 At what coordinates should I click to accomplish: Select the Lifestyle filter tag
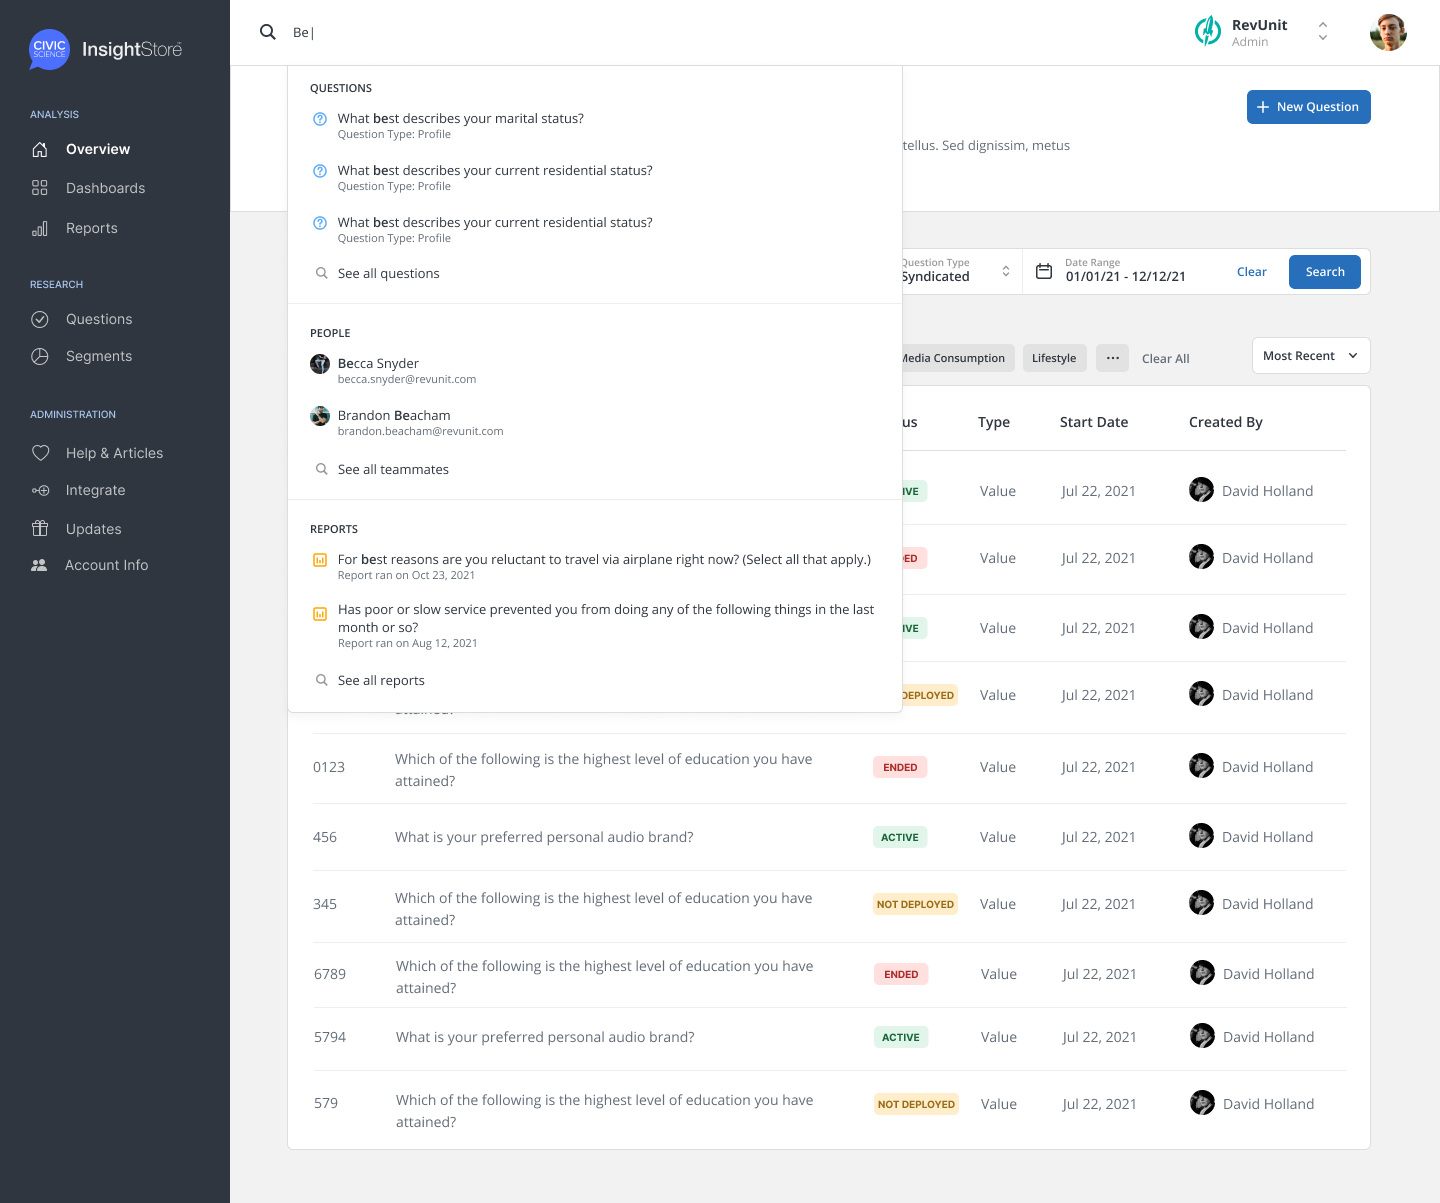click(x=1054, y=358)
